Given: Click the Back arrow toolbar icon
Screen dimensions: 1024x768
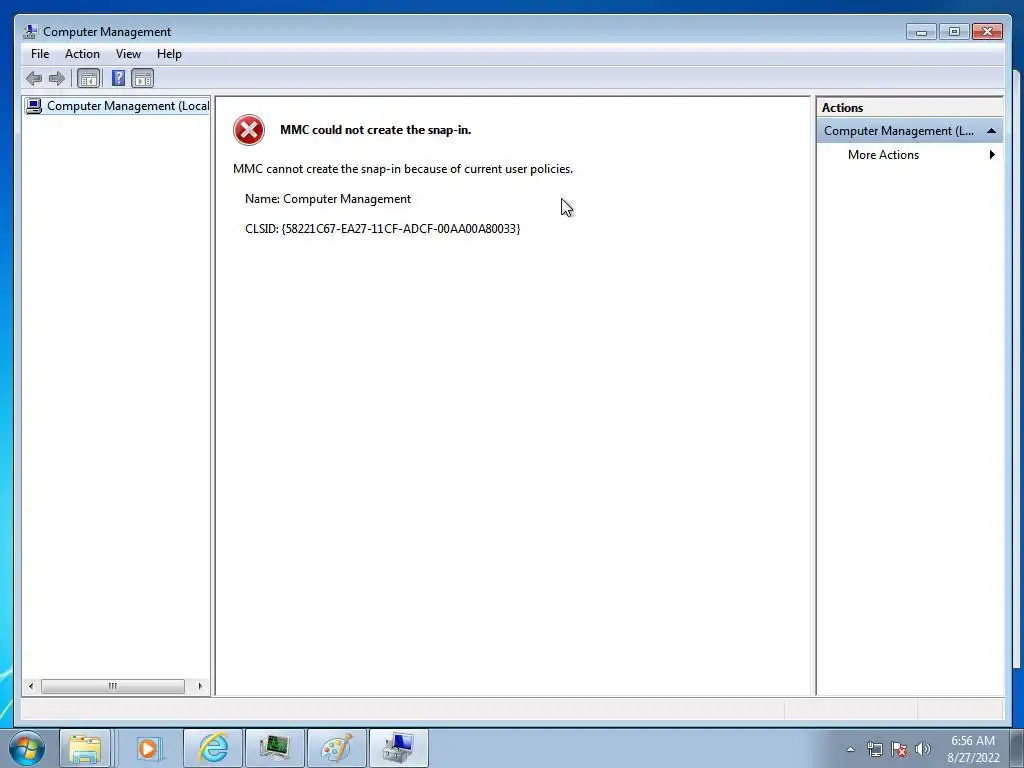Looking at the screenshot, I should pyautogui.click(x=34, y=78).
